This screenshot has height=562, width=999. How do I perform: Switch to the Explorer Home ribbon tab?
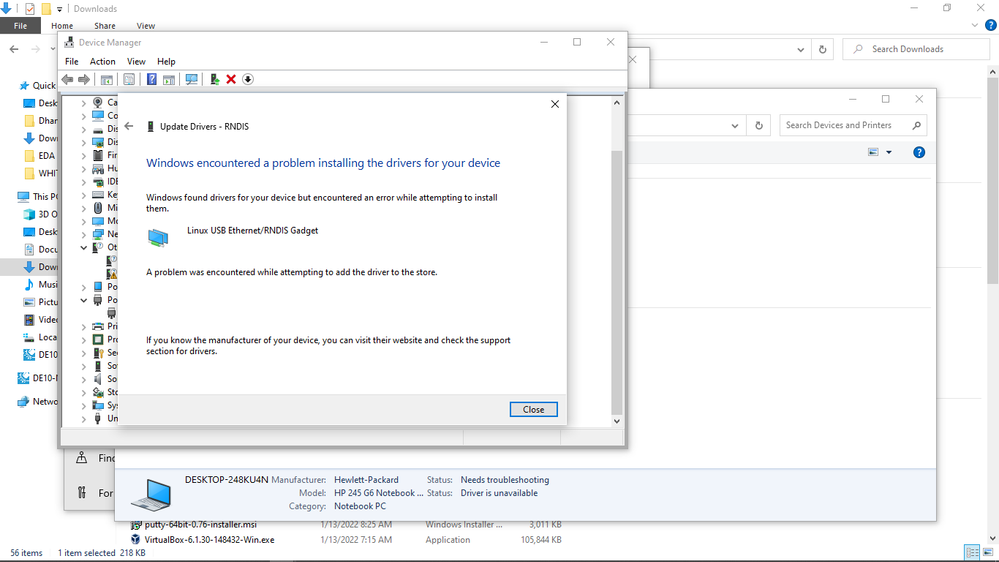(x=62, y=25)
